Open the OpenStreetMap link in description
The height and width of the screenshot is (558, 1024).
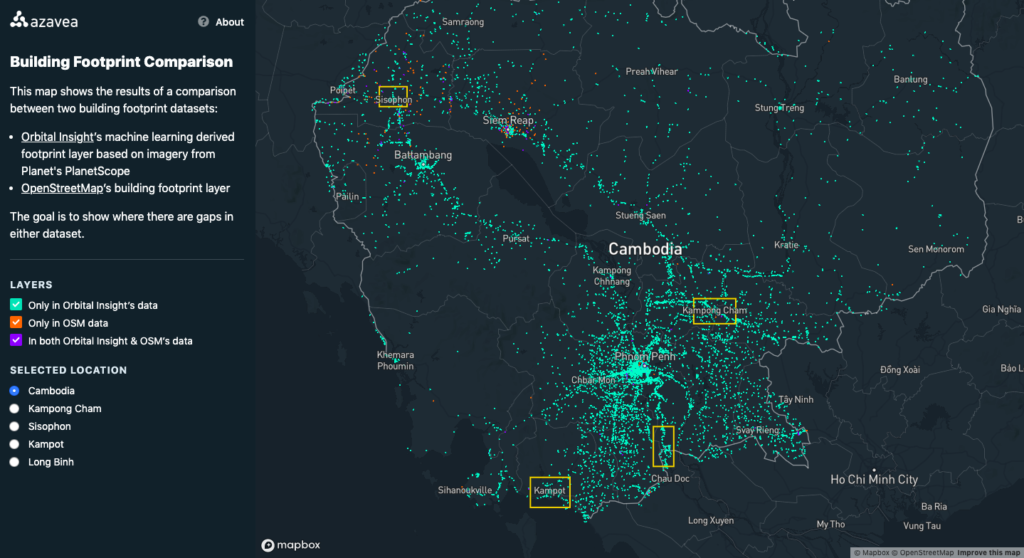pos(62,188)
